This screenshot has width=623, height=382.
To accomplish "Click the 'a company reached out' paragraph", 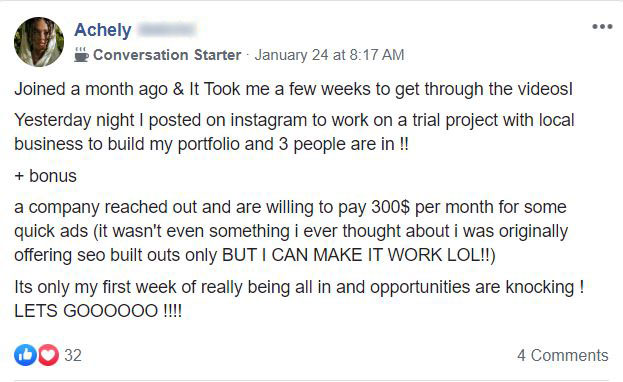I will coord(291,231).
